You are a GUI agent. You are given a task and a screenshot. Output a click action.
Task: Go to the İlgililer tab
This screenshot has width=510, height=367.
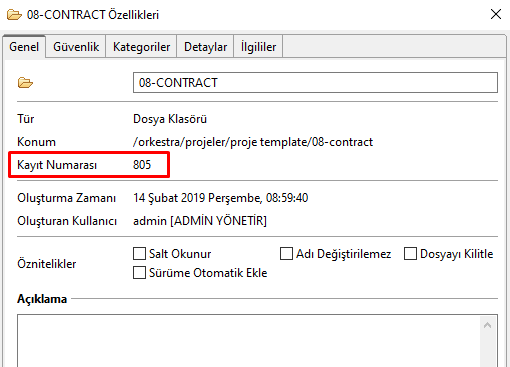coord(258,47)
